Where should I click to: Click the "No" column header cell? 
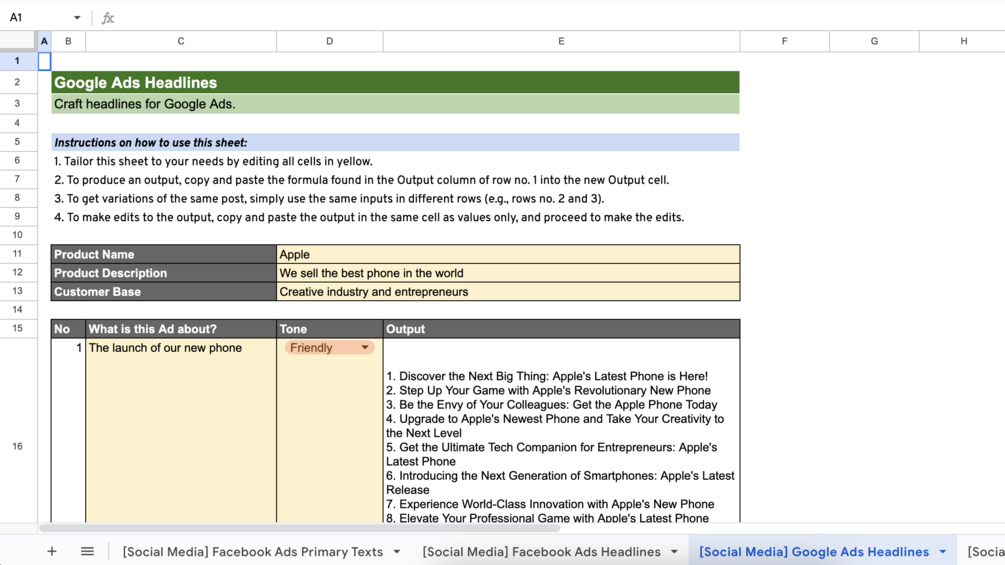[69, 329]
